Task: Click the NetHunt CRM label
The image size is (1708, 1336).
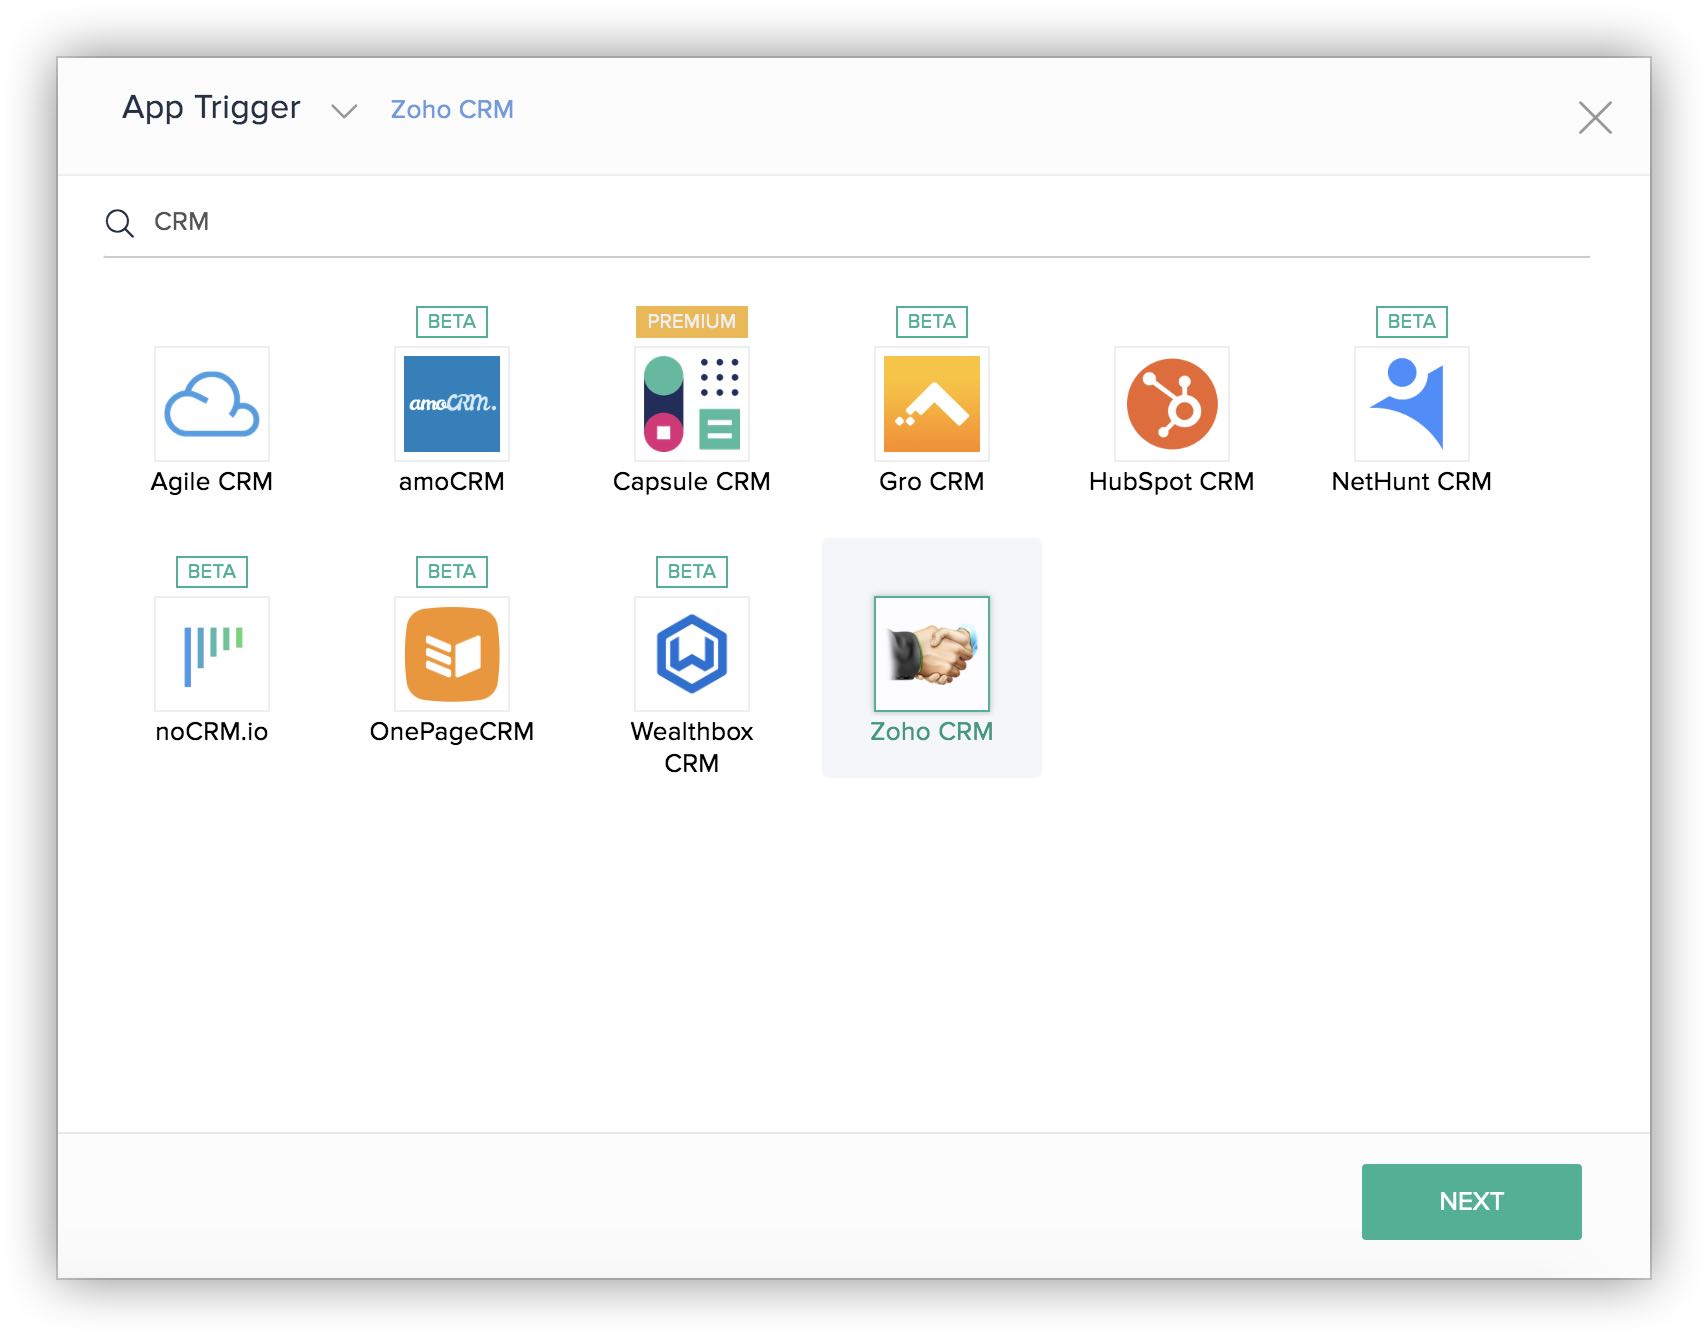Action: pos(1412,482)
